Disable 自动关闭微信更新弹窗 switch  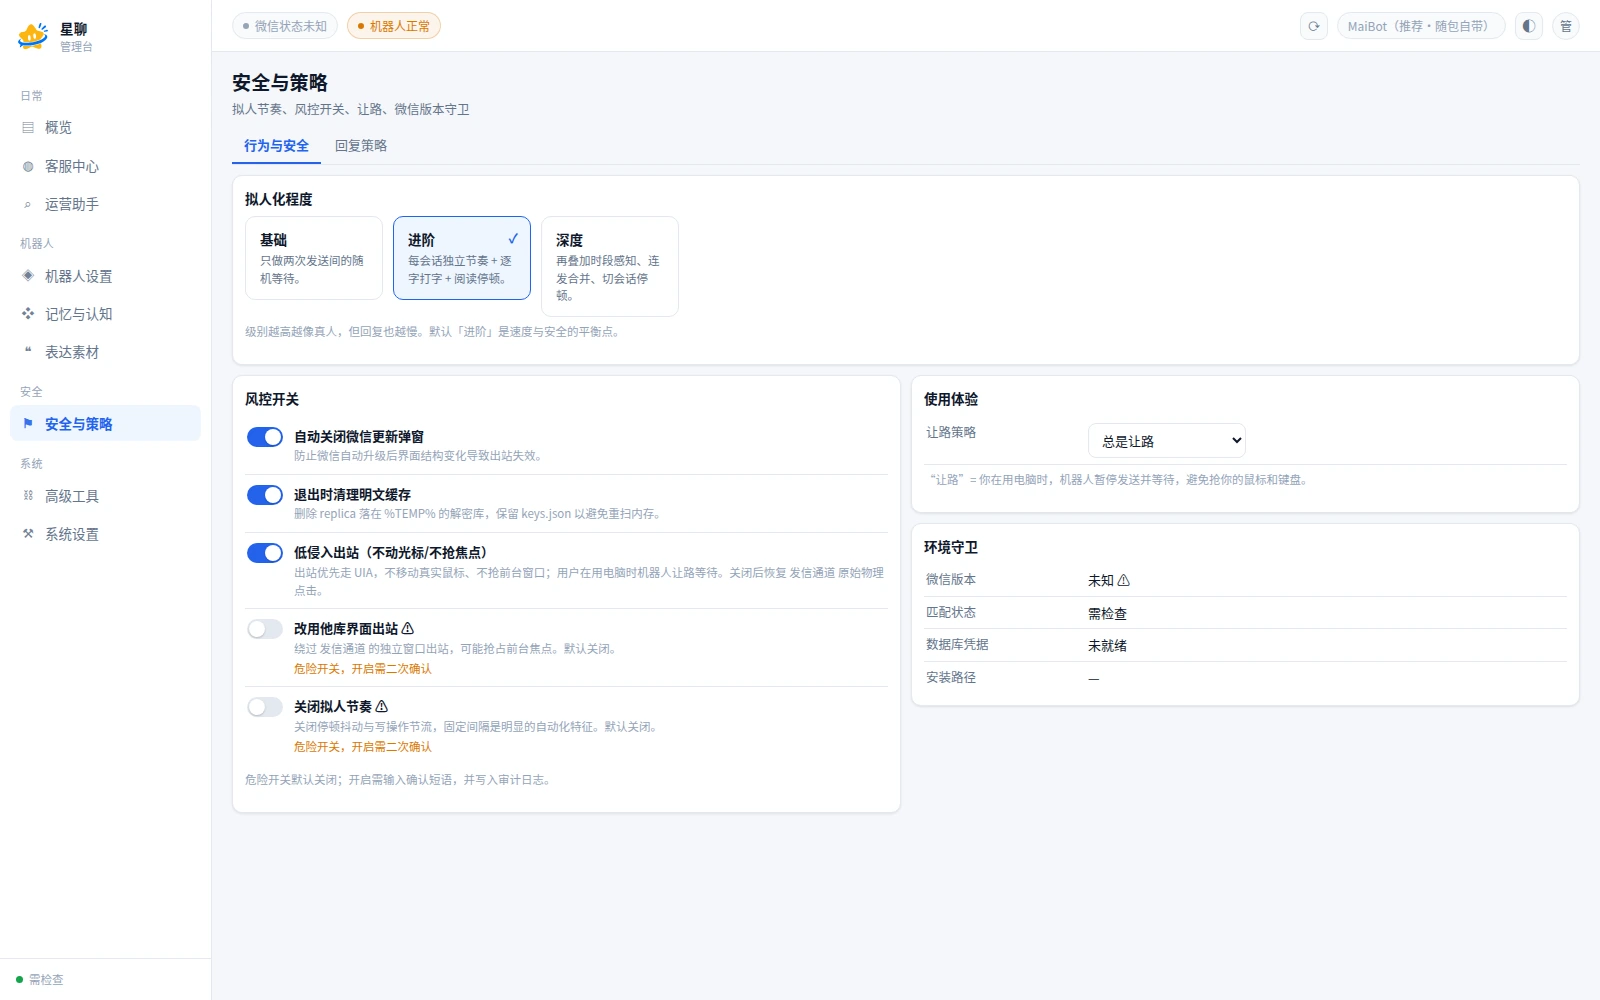tap(265, 437)
